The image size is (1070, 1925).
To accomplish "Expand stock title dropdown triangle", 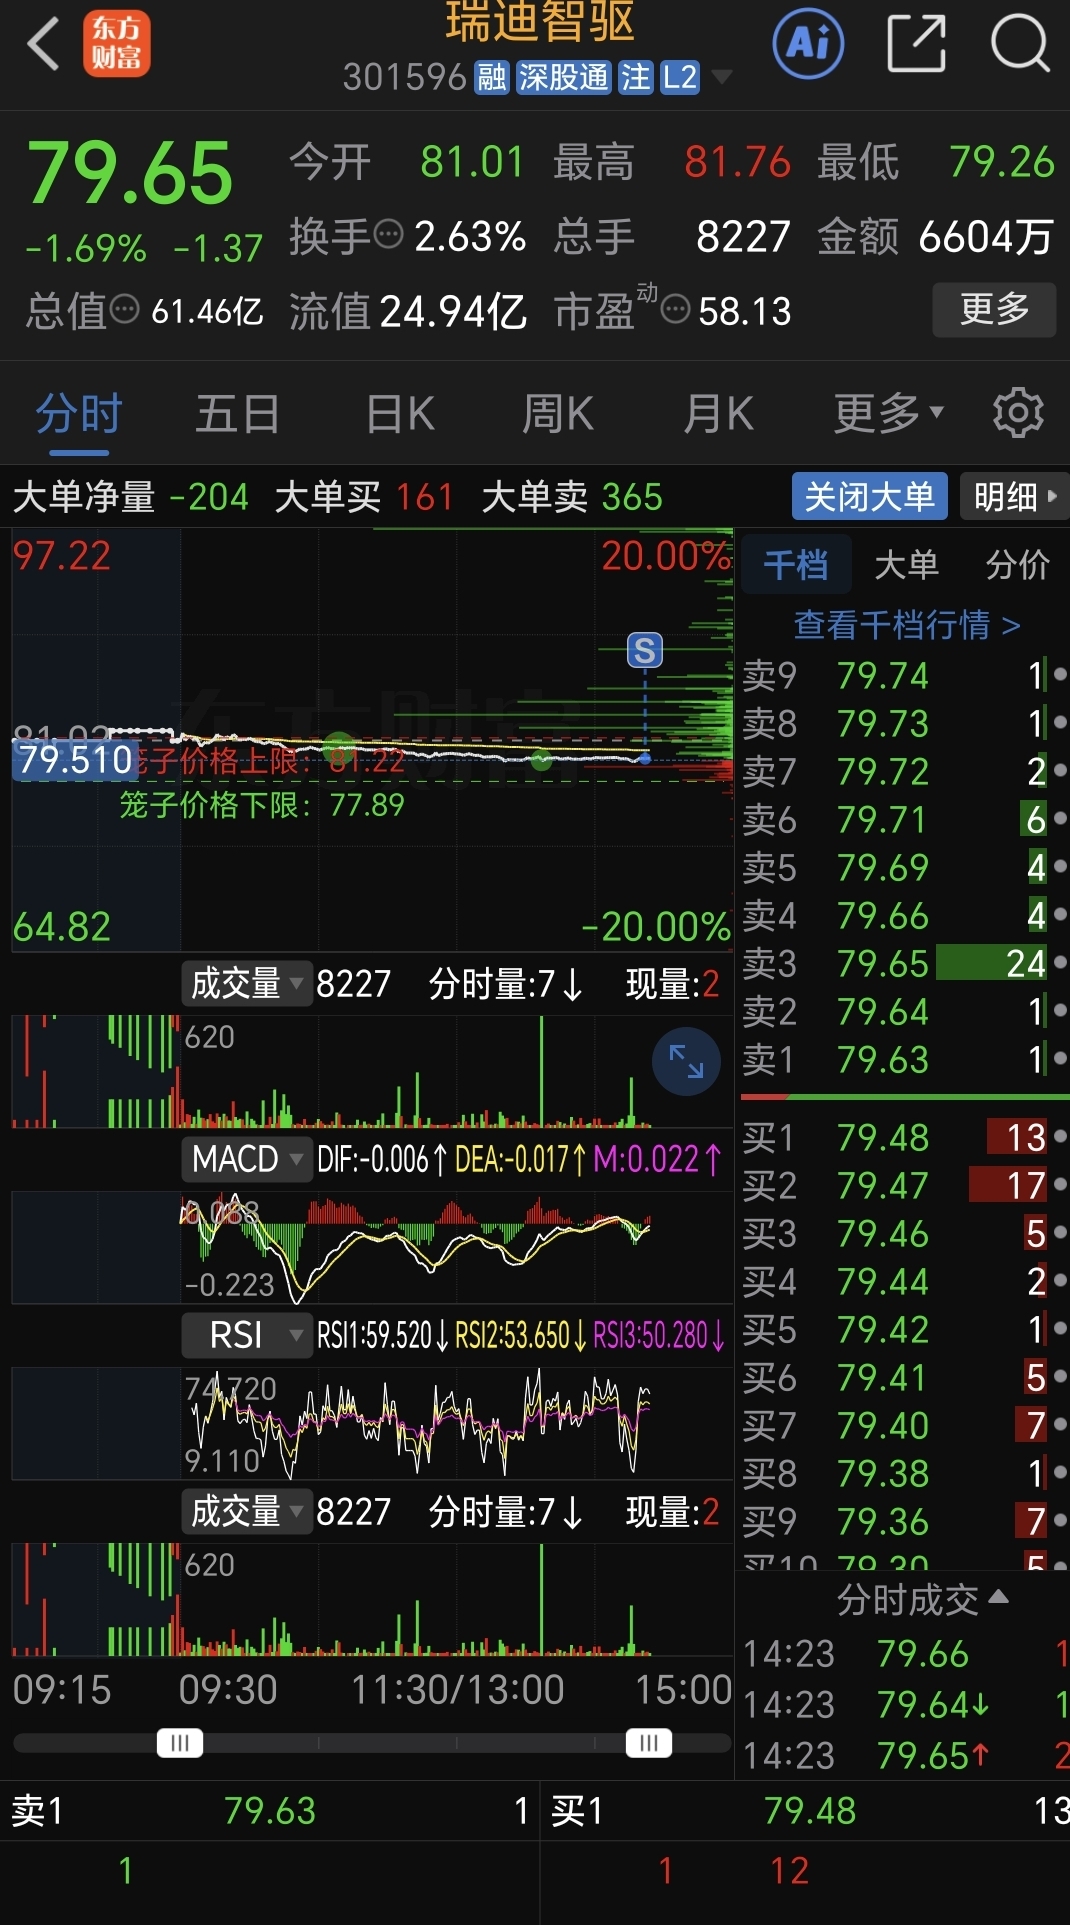I will click(x=721, y=77).
